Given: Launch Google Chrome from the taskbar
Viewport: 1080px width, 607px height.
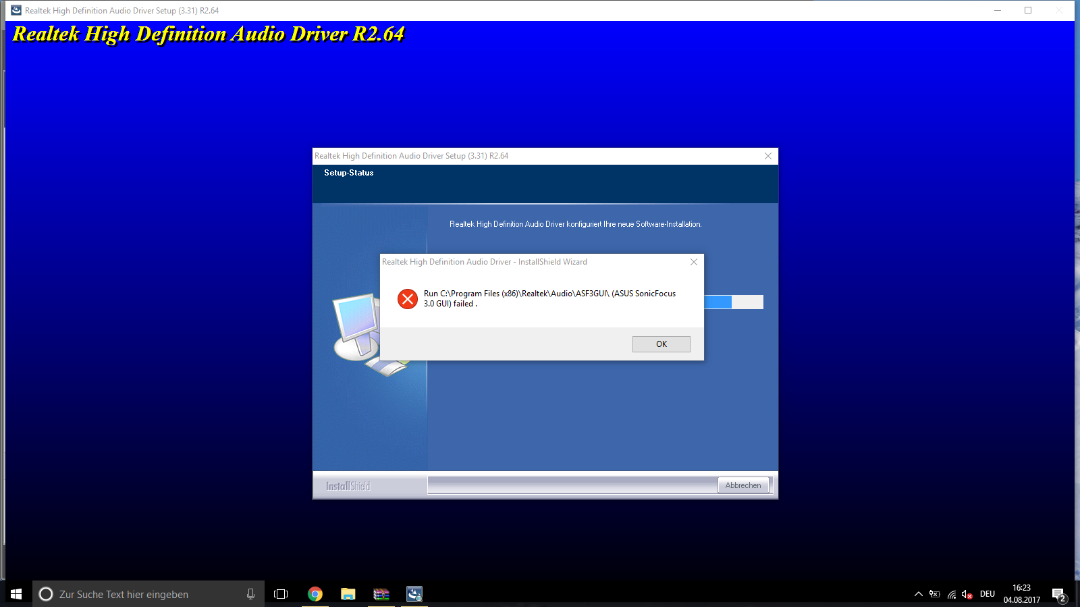Looking at the screenshot, I should pyautogui.click(x=315, y=594).
